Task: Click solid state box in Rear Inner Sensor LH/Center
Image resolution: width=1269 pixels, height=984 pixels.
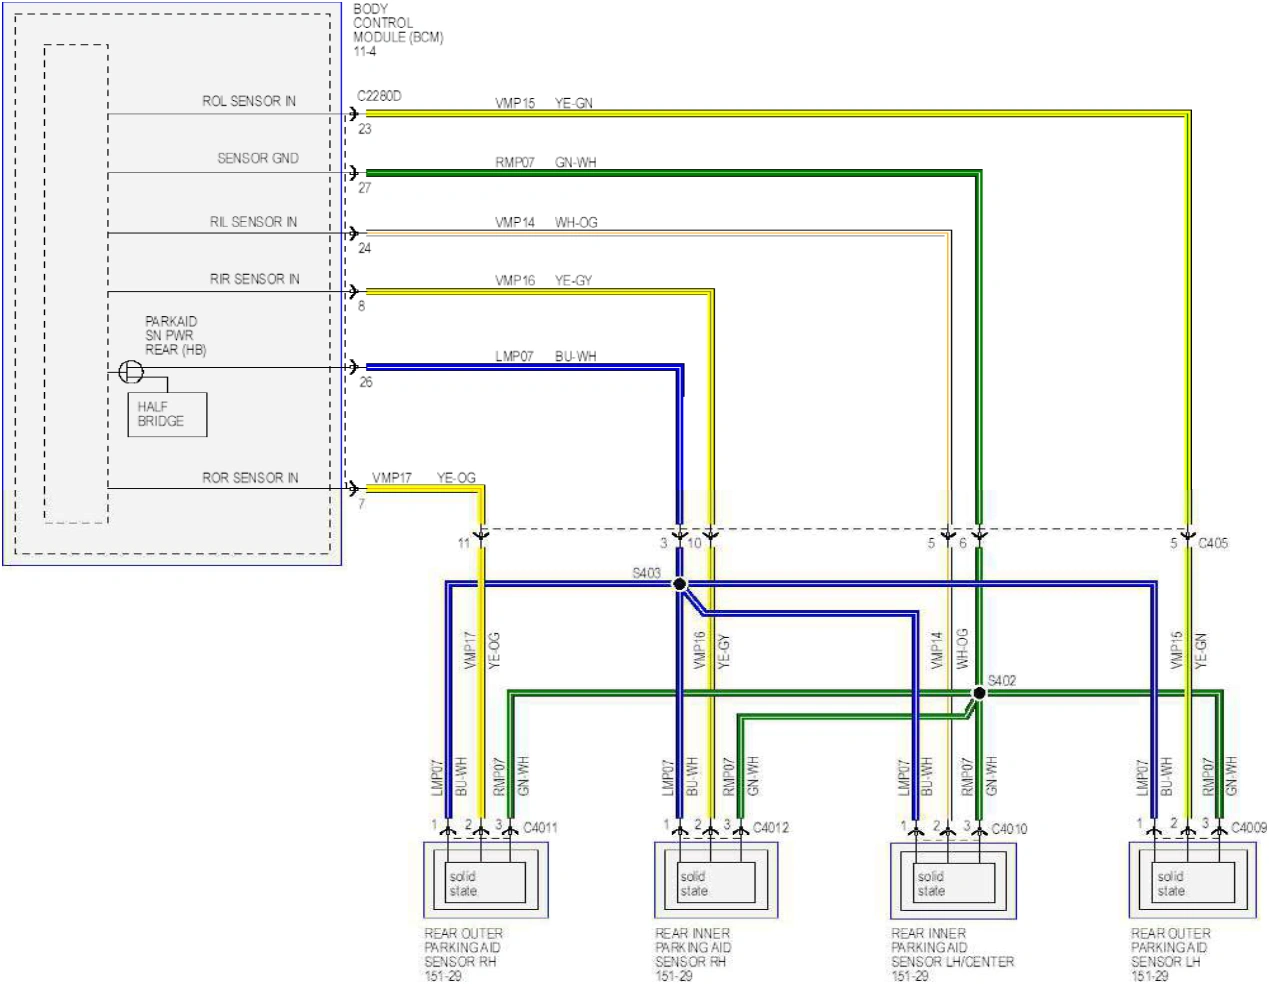Action: pyautogui.click(x=954, y=882)
